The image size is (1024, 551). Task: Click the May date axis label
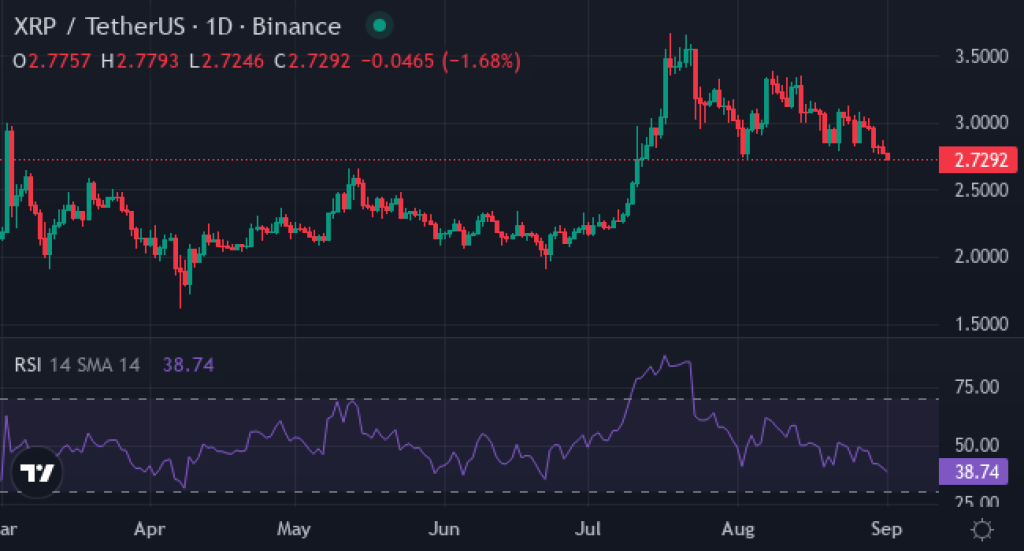point(294,529)
